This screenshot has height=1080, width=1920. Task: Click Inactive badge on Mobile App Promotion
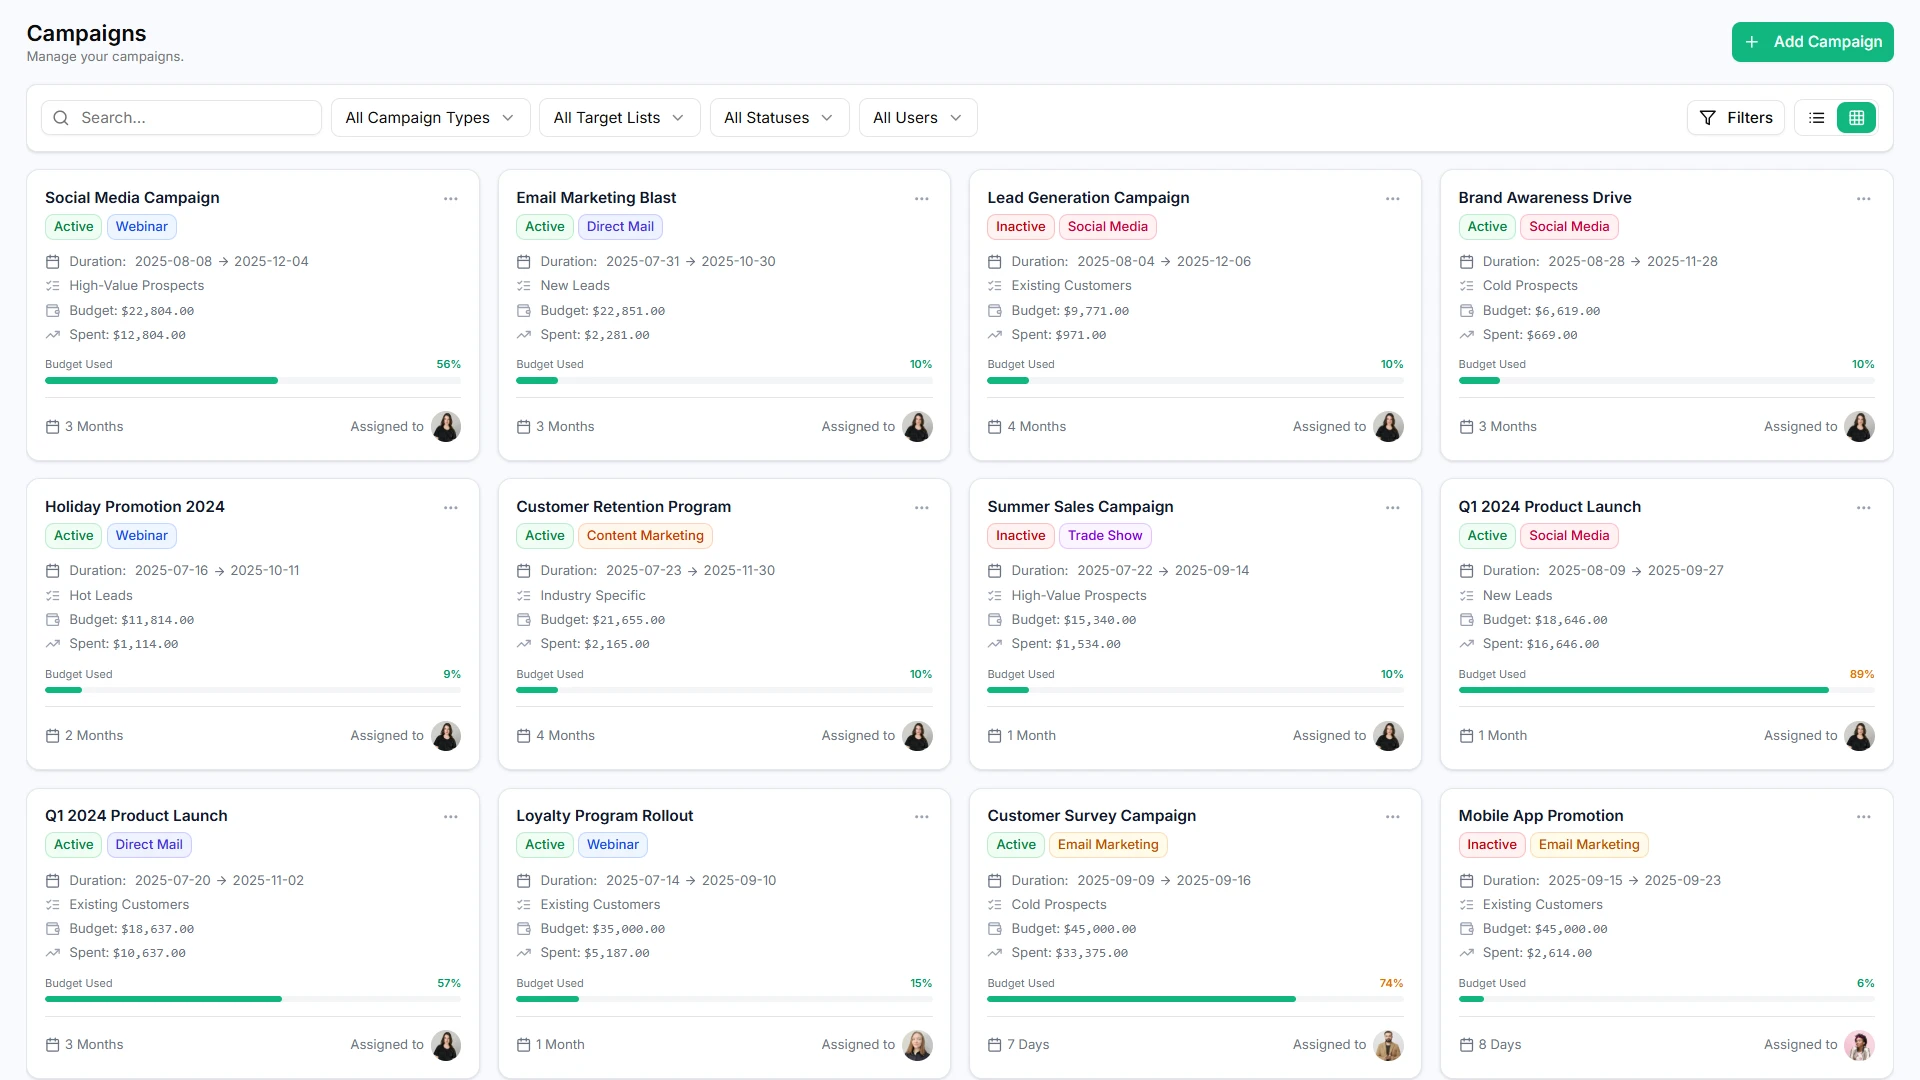[1491, 845]
